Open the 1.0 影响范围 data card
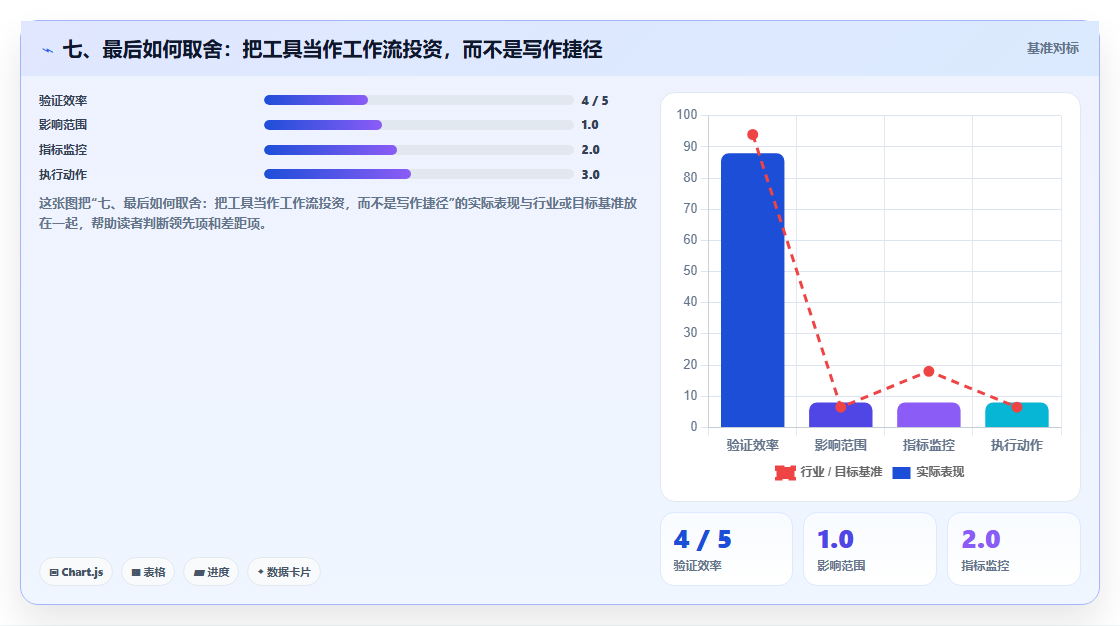Screen dimensions: 1120x626 [x=869, y=549]
